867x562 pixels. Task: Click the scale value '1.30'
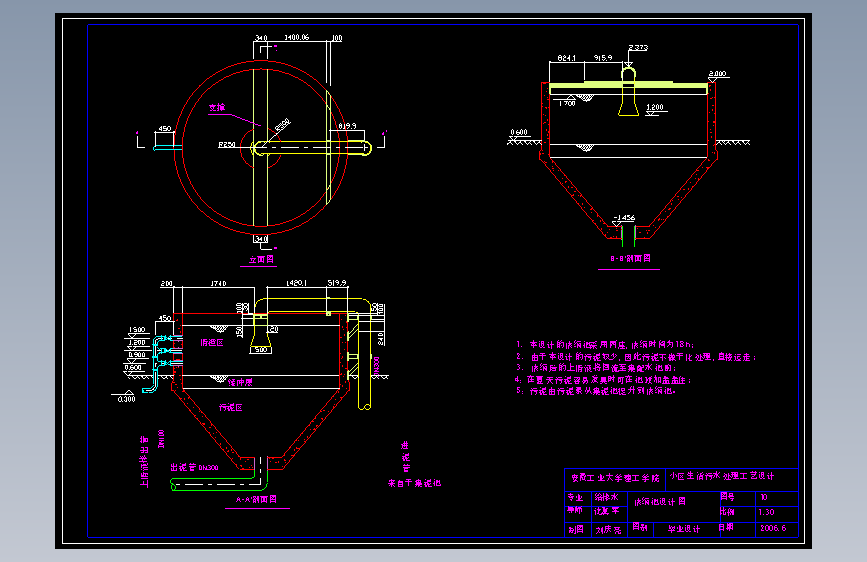pos(766,512)
